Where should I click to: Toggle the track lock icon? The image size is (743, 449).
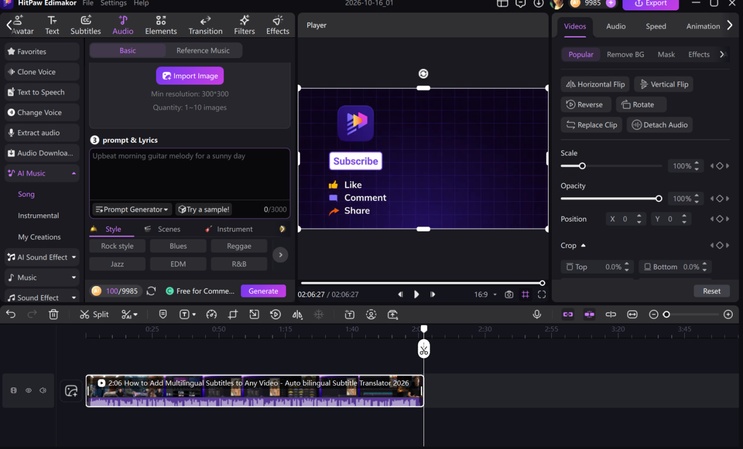point(14,390)
